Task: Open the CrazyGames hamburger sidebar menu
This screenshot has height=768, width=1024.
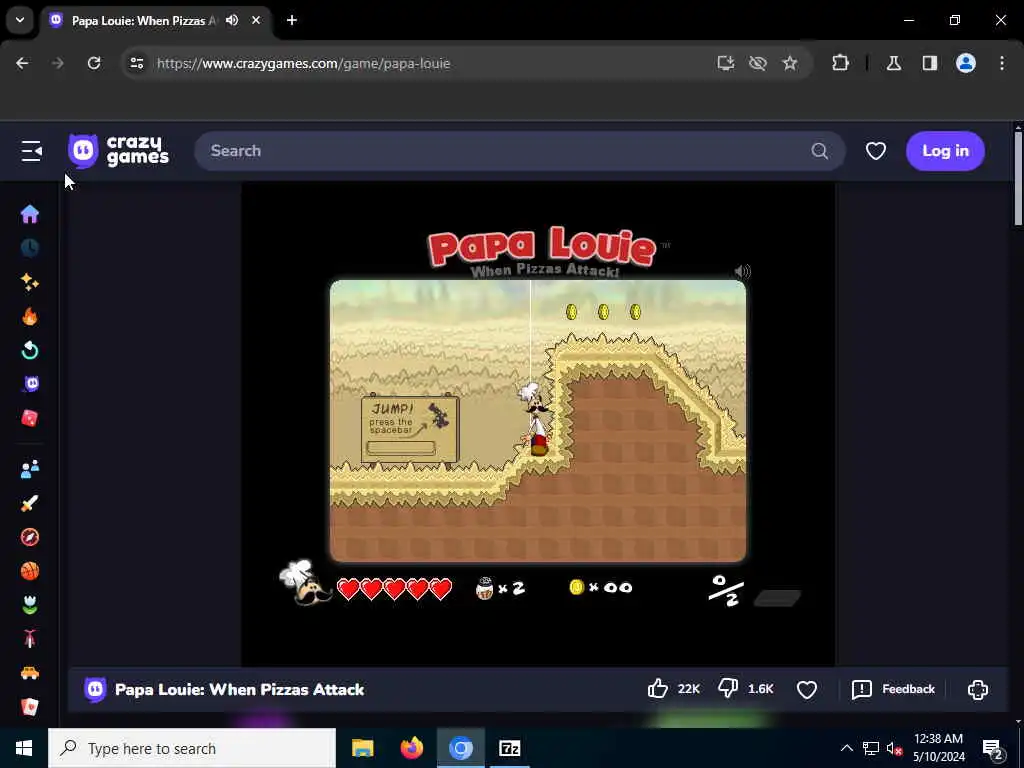Action: click(31, 151)
